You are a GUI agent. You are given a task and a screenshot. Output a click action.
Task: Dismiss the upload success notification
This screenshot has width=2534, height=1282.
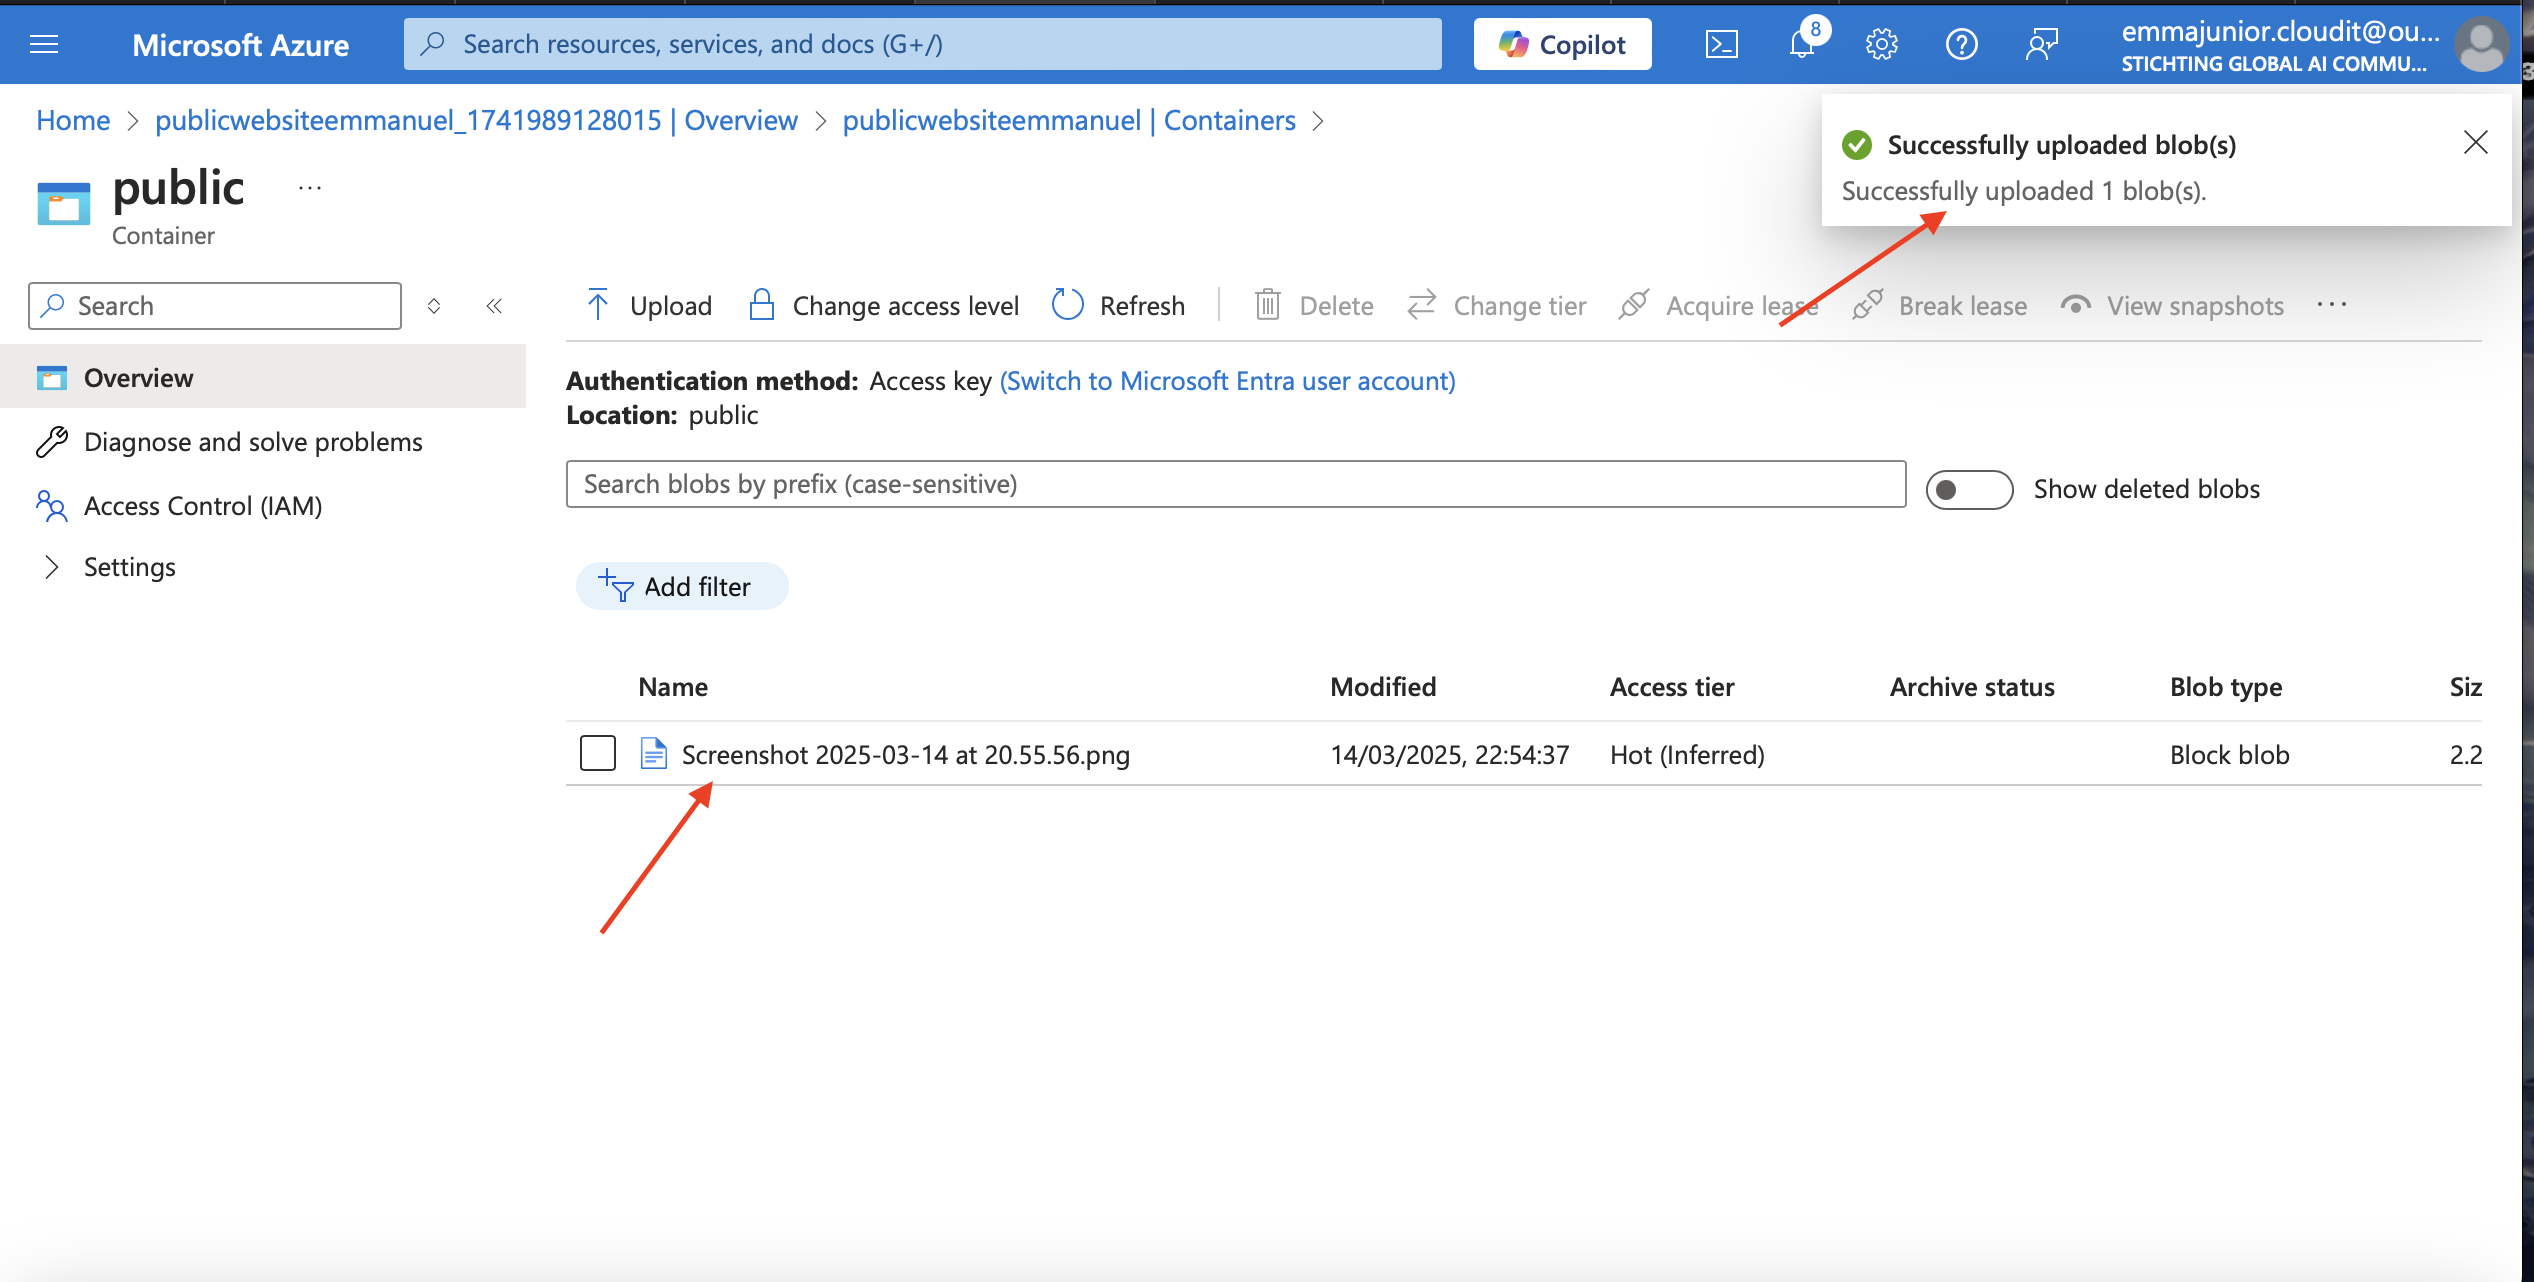(2475, 143)
